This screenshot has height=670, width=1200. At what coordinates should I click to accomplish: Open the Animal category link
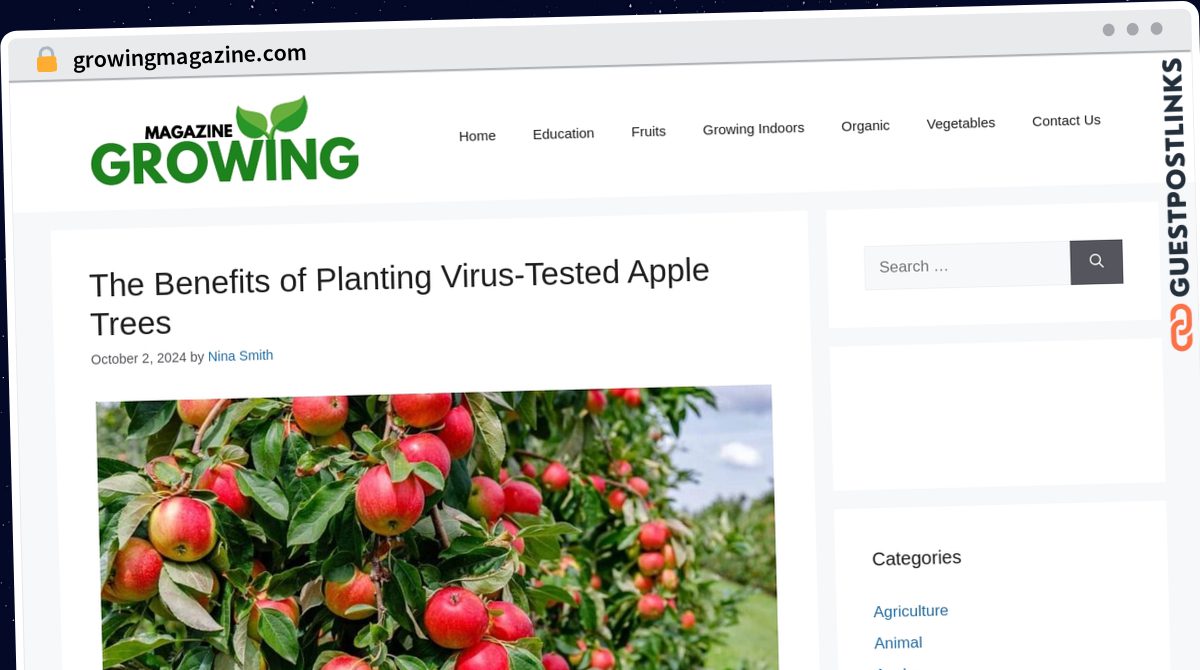898,643
